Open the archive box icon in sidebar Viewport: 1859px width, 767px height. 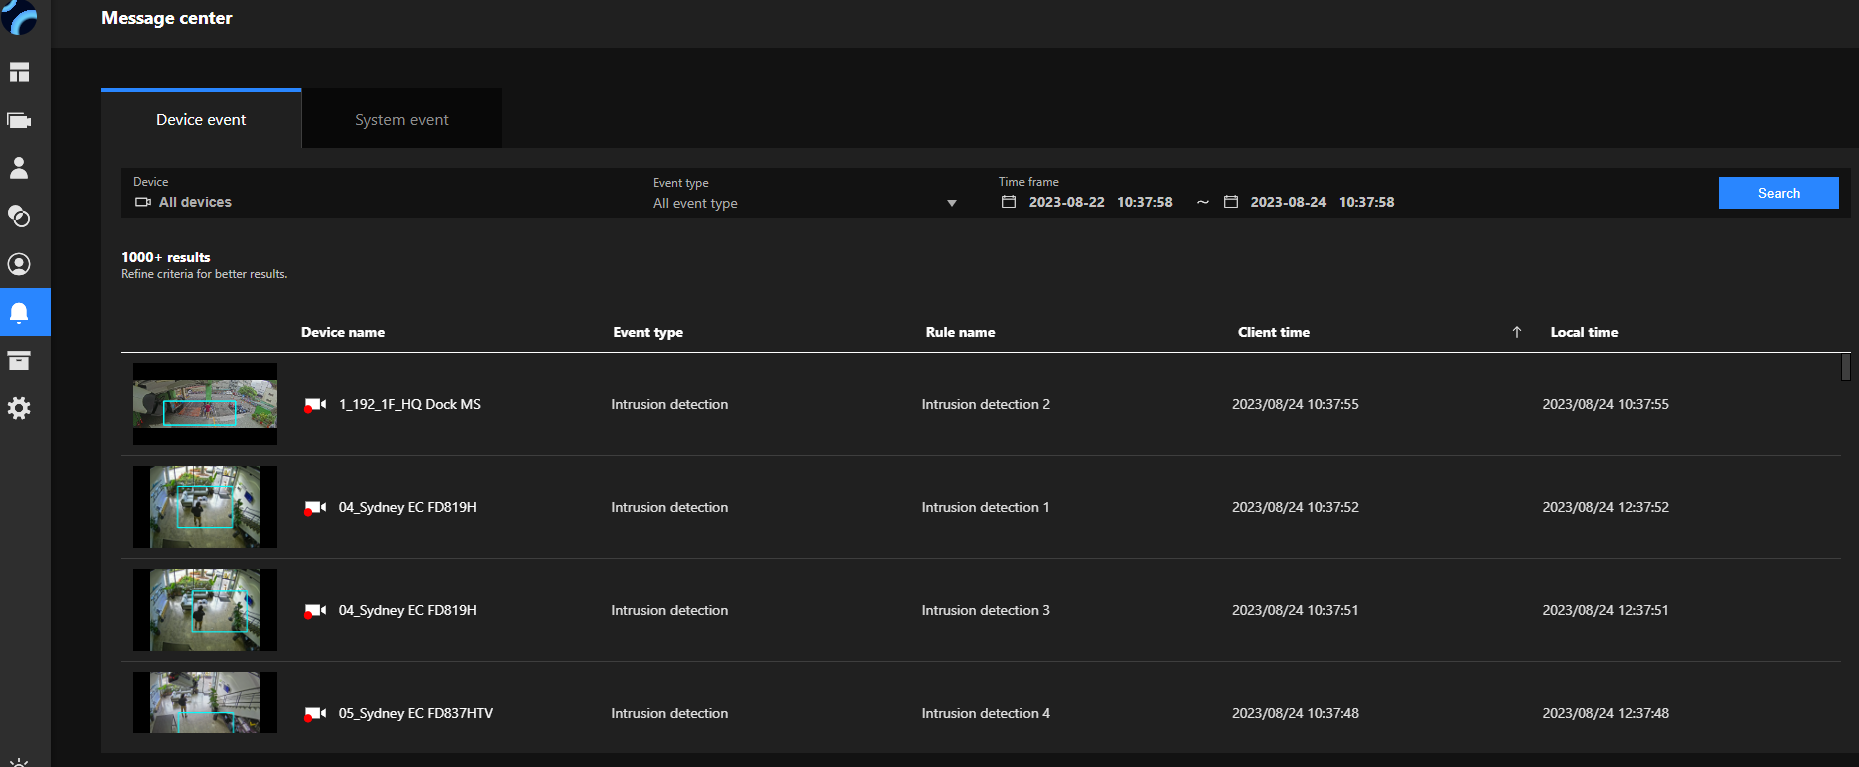pyautogui.click(x=19, y=361)
